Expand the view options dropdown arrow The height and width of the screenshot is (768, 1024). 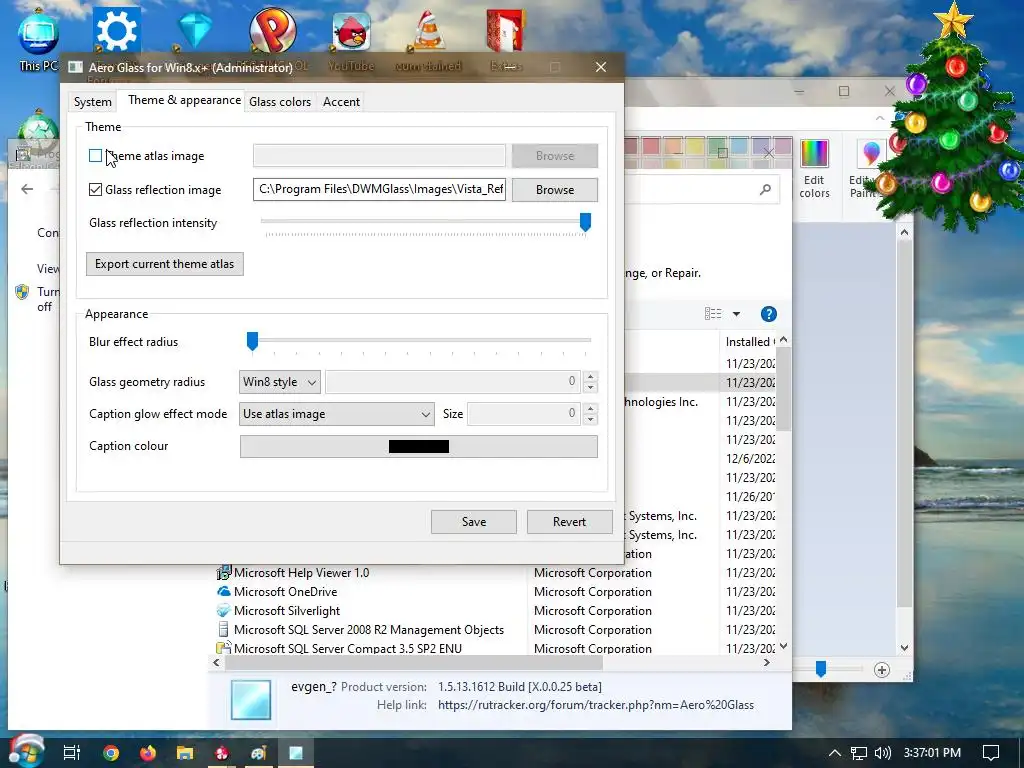[736, 314]
